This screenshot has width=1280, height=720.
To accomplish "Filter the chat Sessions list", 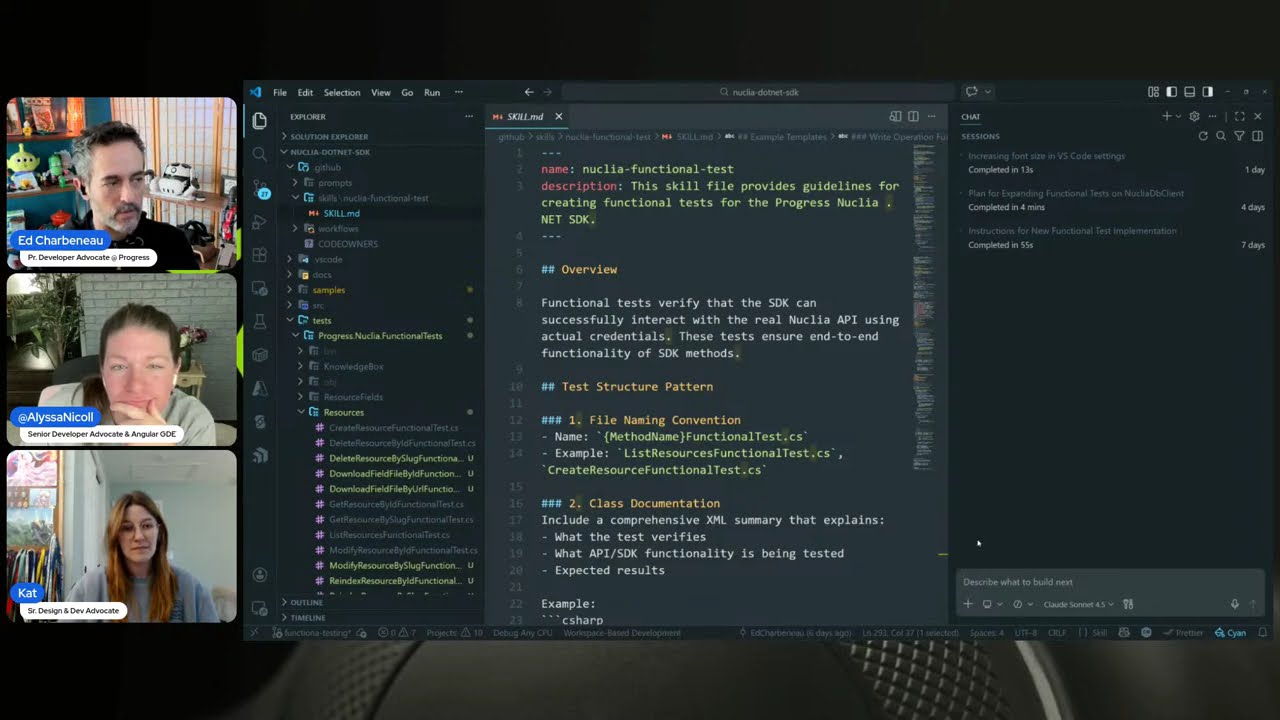I will (x=1239, y=136).
